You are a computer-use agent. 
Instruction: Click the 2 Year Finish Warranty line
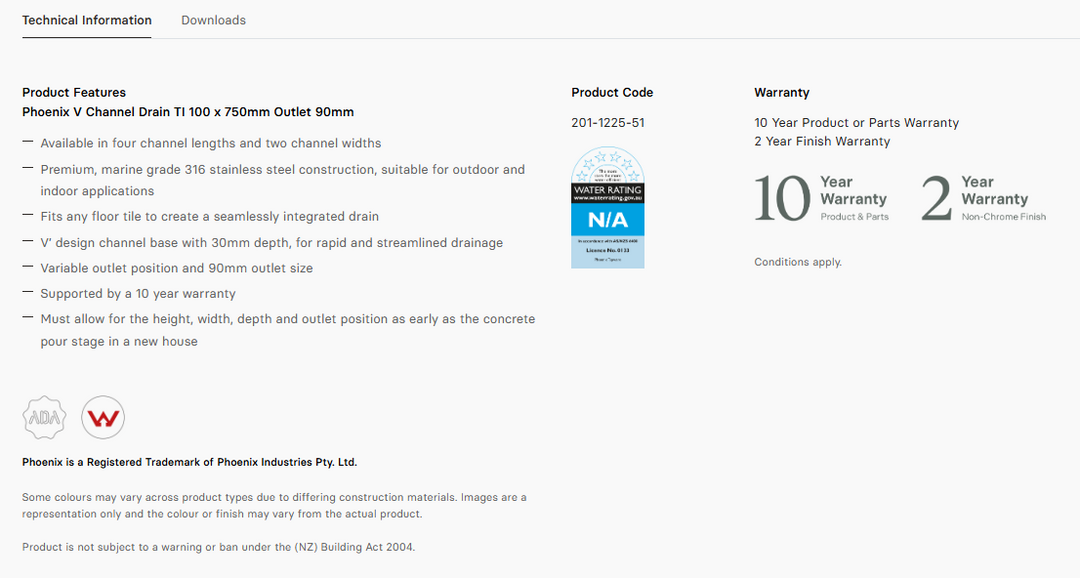click(x=822, y=141)
